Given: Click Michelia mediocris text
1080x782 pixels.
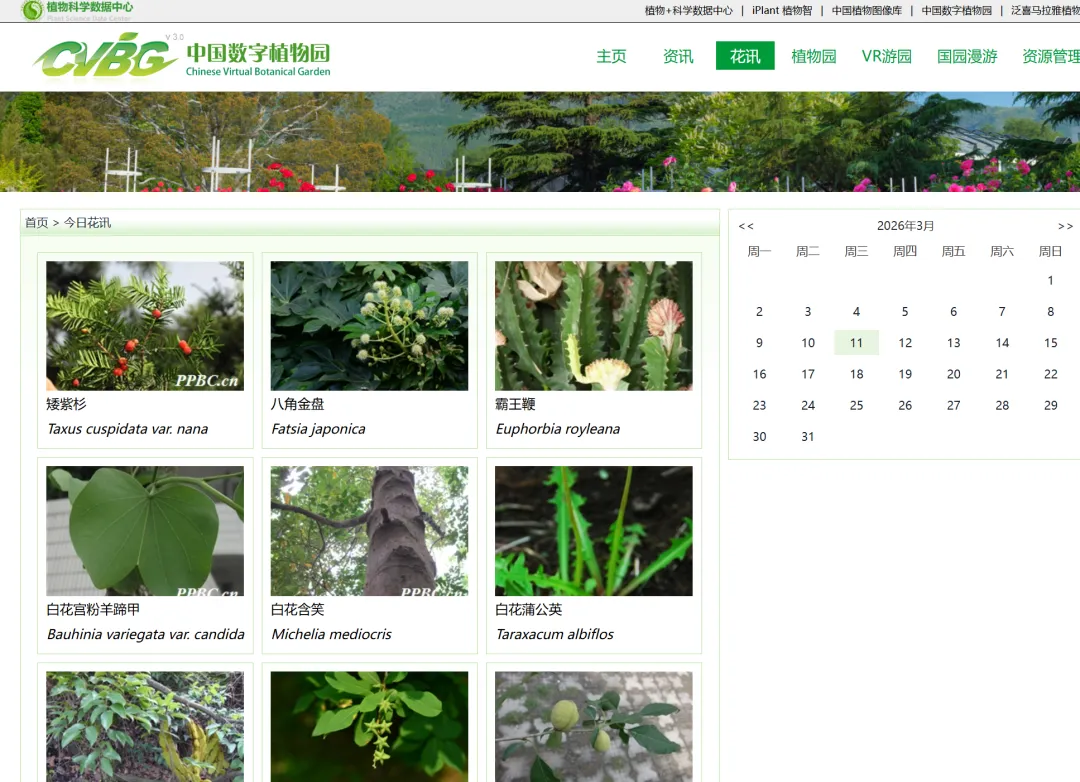Looking at the screenshot, I should click(x=331, y=635).
